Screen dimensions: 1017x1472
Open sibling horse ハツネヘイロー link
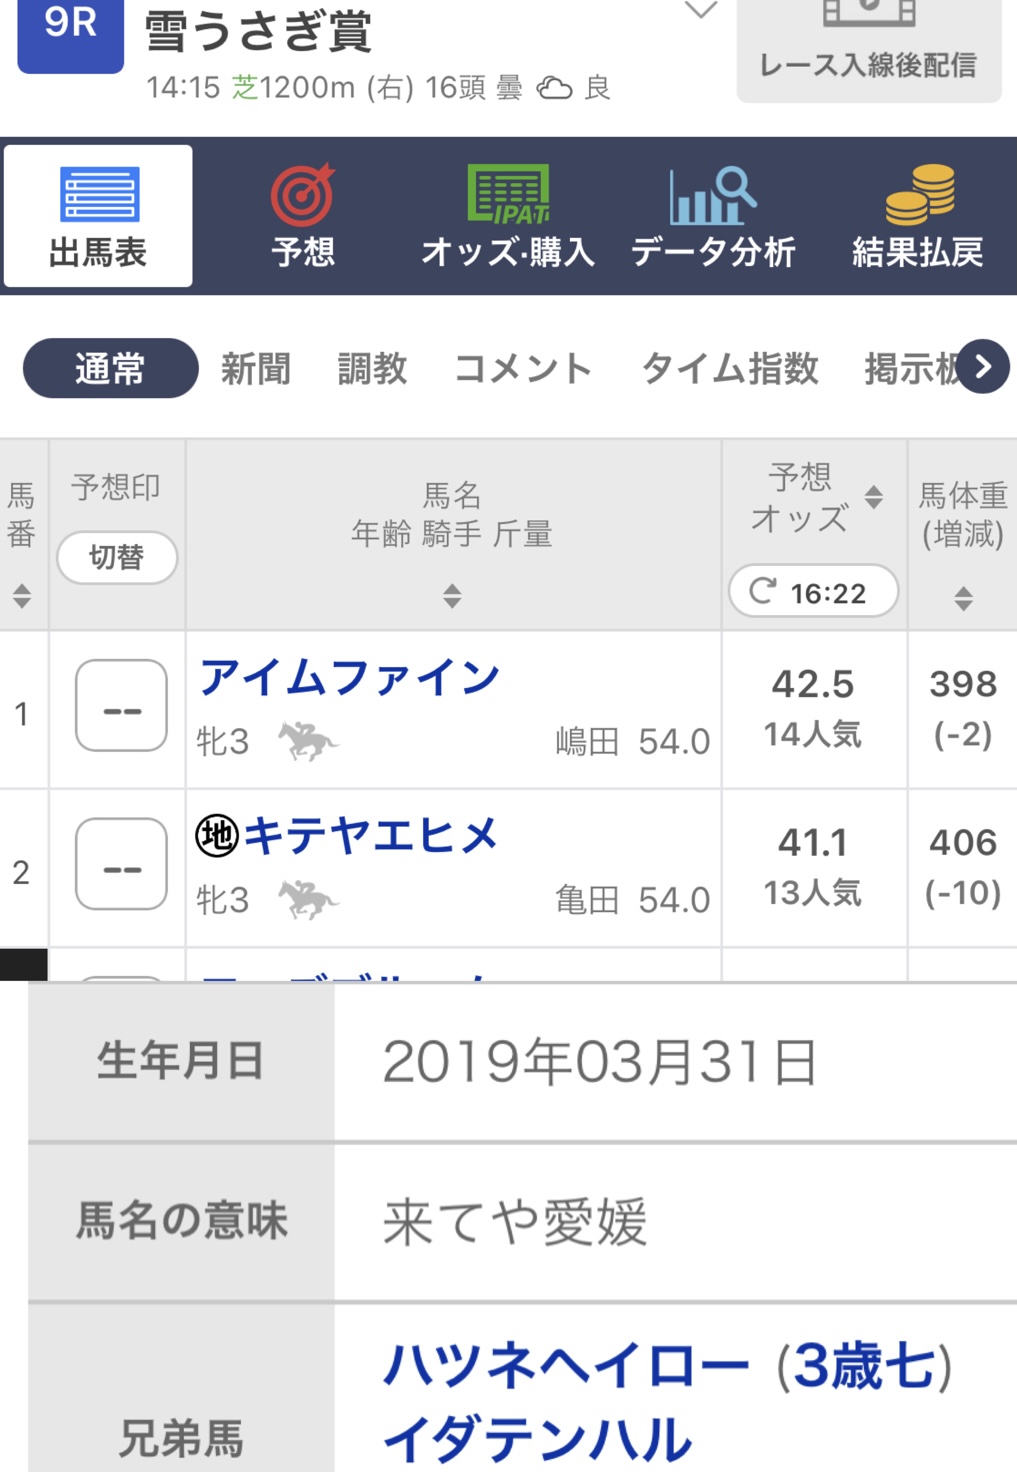[x=566, y=1366]
